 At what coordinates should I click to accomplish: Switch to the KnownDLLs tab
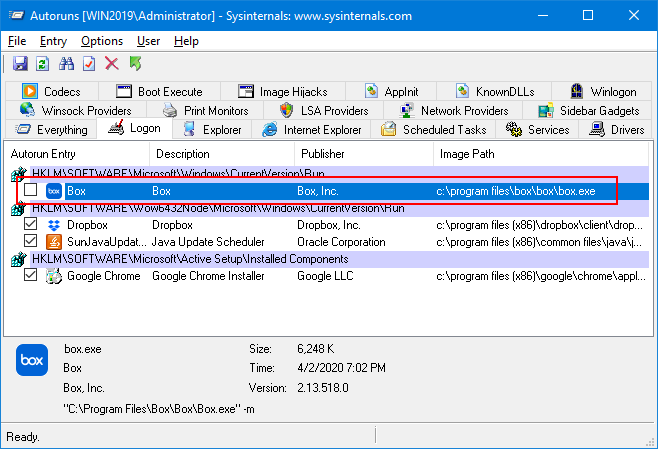494,91
